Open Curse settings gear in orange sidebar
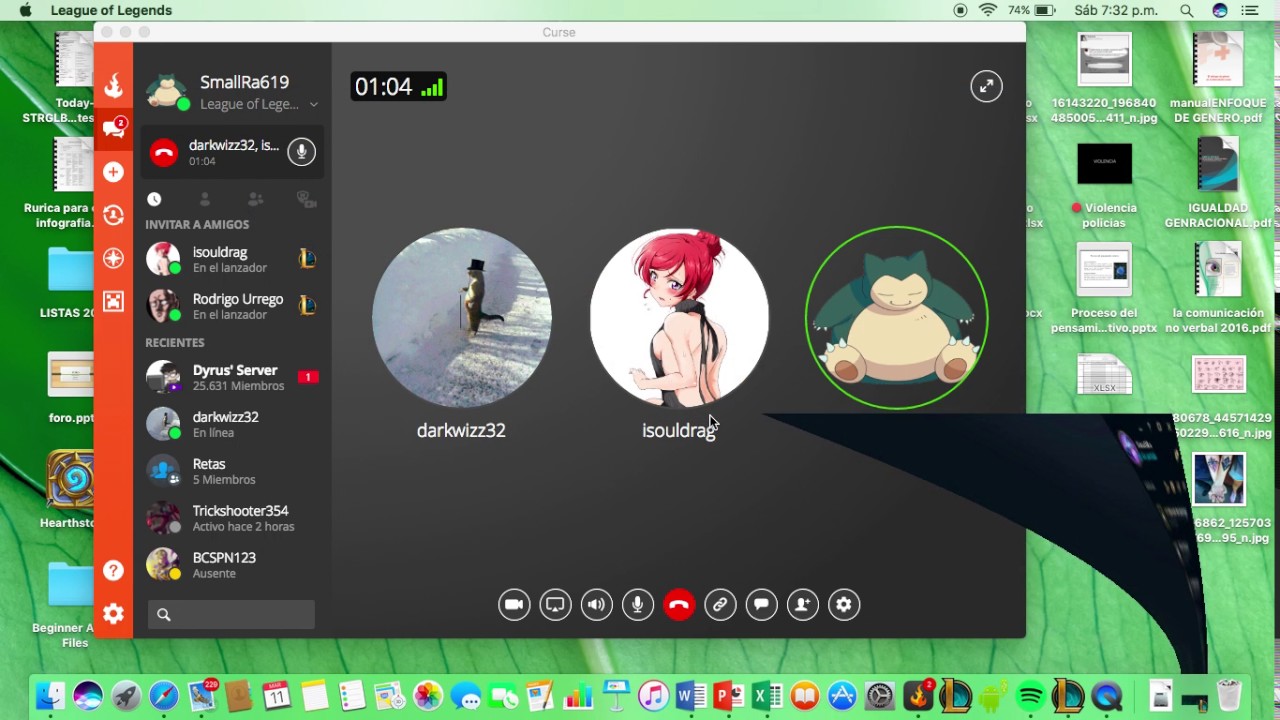The height and width of the screenshot is (720, 1280). (114, 613)
